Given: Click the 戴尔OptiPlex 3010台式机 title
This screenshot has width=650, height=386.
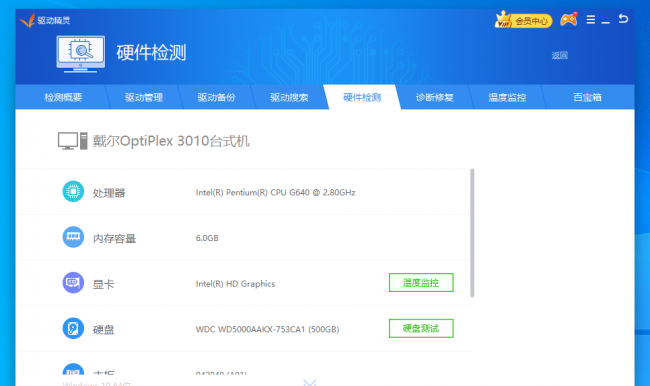Looking at the screenshot, I should tap(171, 141).
